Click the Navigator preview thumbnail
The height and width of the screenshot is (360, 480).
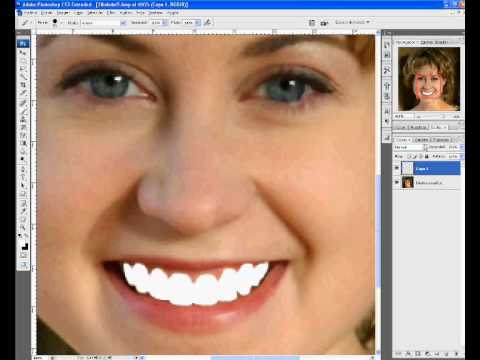(429, 79)
